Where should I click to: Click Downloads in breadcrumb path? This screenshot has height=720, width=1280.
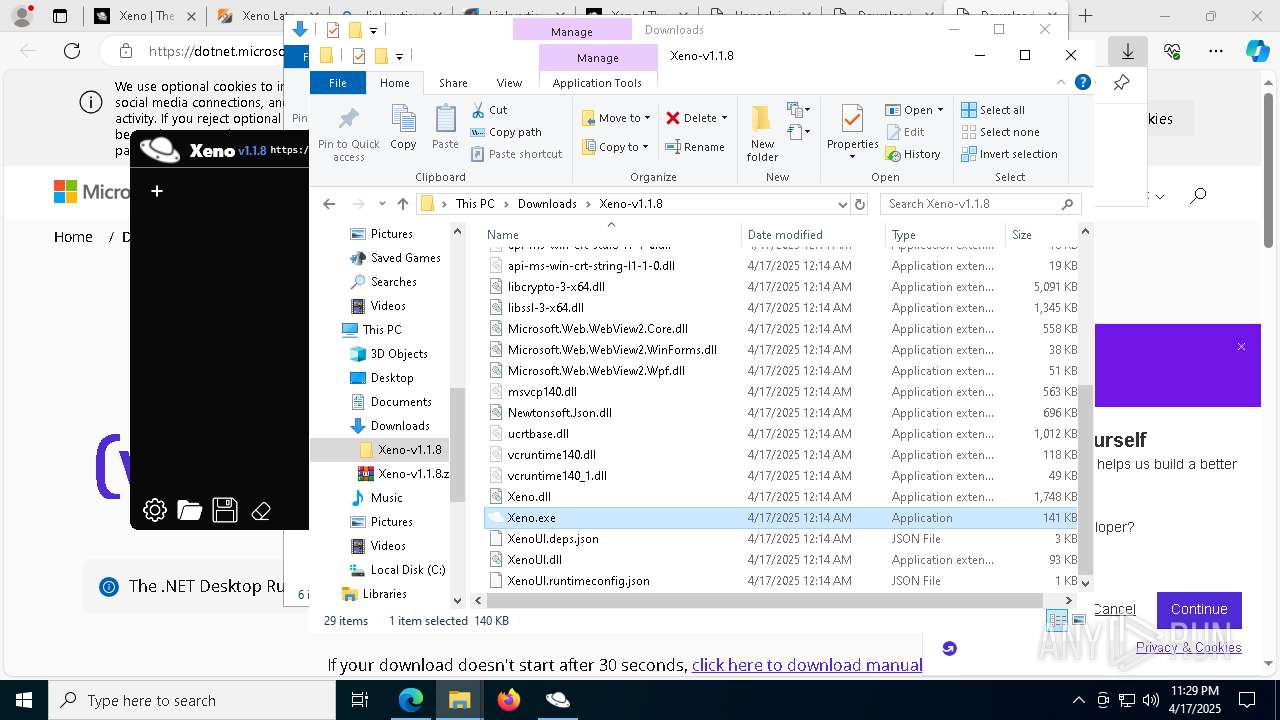547,204
